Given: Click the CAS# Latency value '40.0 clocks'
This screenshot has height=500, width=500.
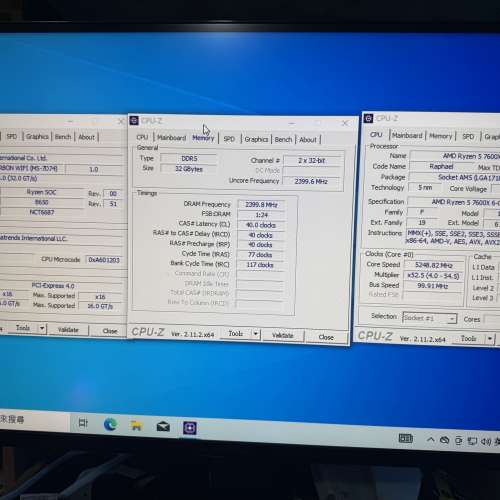Looking at the screenshot, I should tap(261, 225).
